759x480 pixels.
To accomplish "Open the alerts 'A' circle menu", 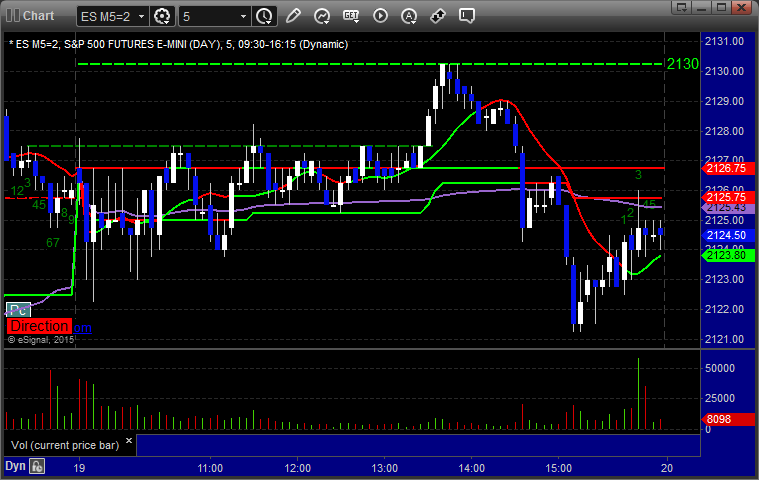I will click(409, 16).
